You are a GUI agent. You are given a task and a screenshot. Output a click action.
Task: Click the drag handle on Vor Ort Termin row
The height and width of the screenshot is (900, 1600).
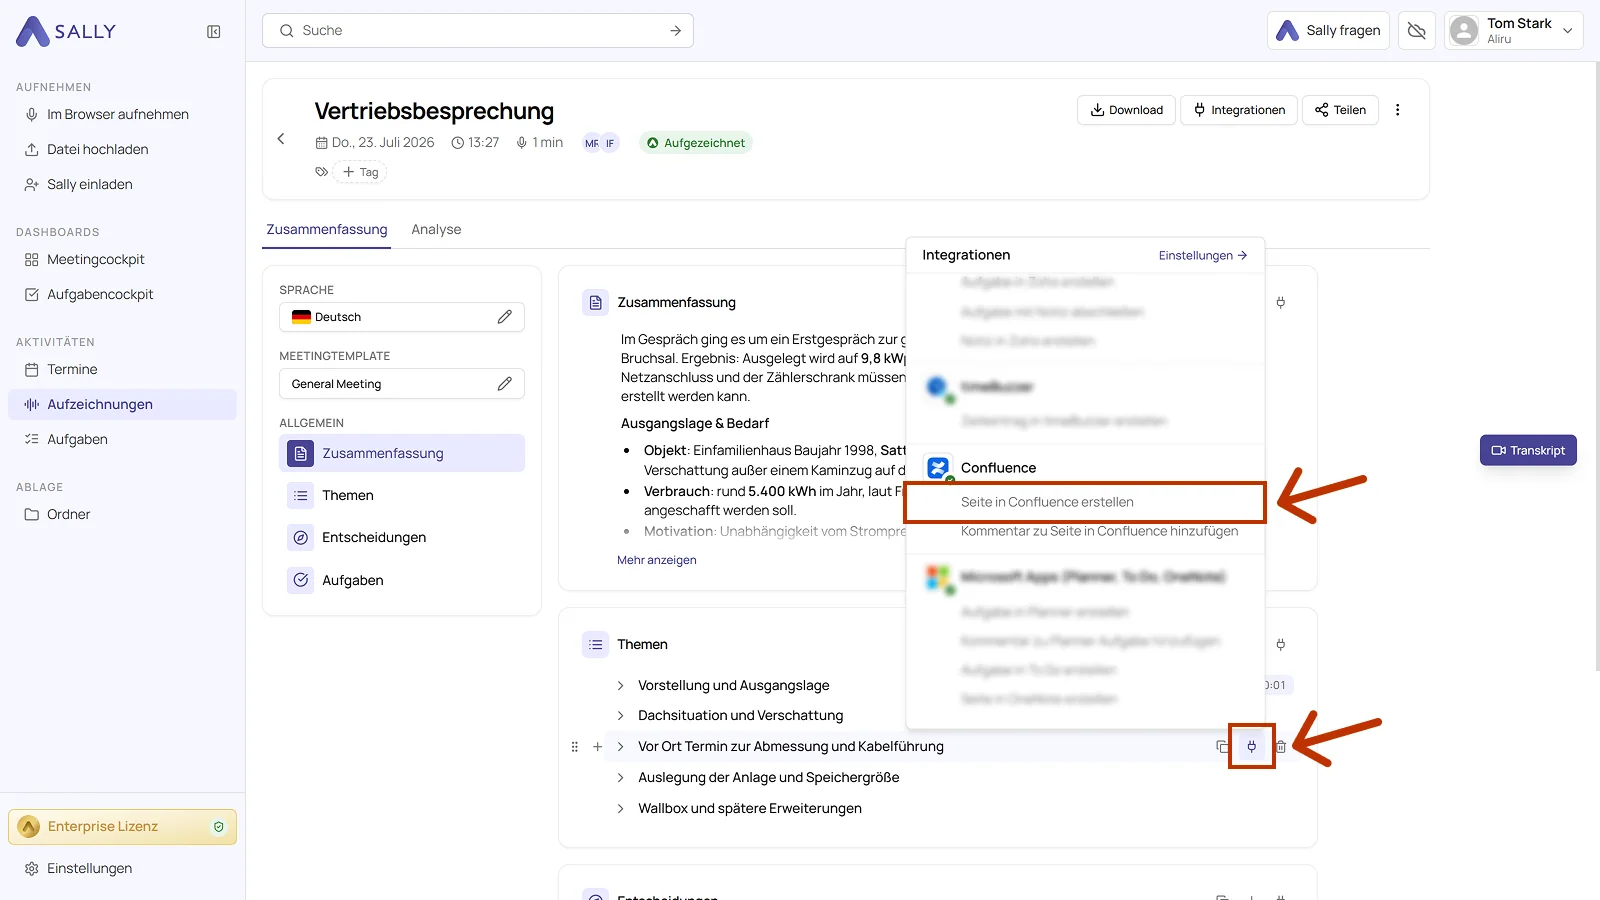[575, 747]
